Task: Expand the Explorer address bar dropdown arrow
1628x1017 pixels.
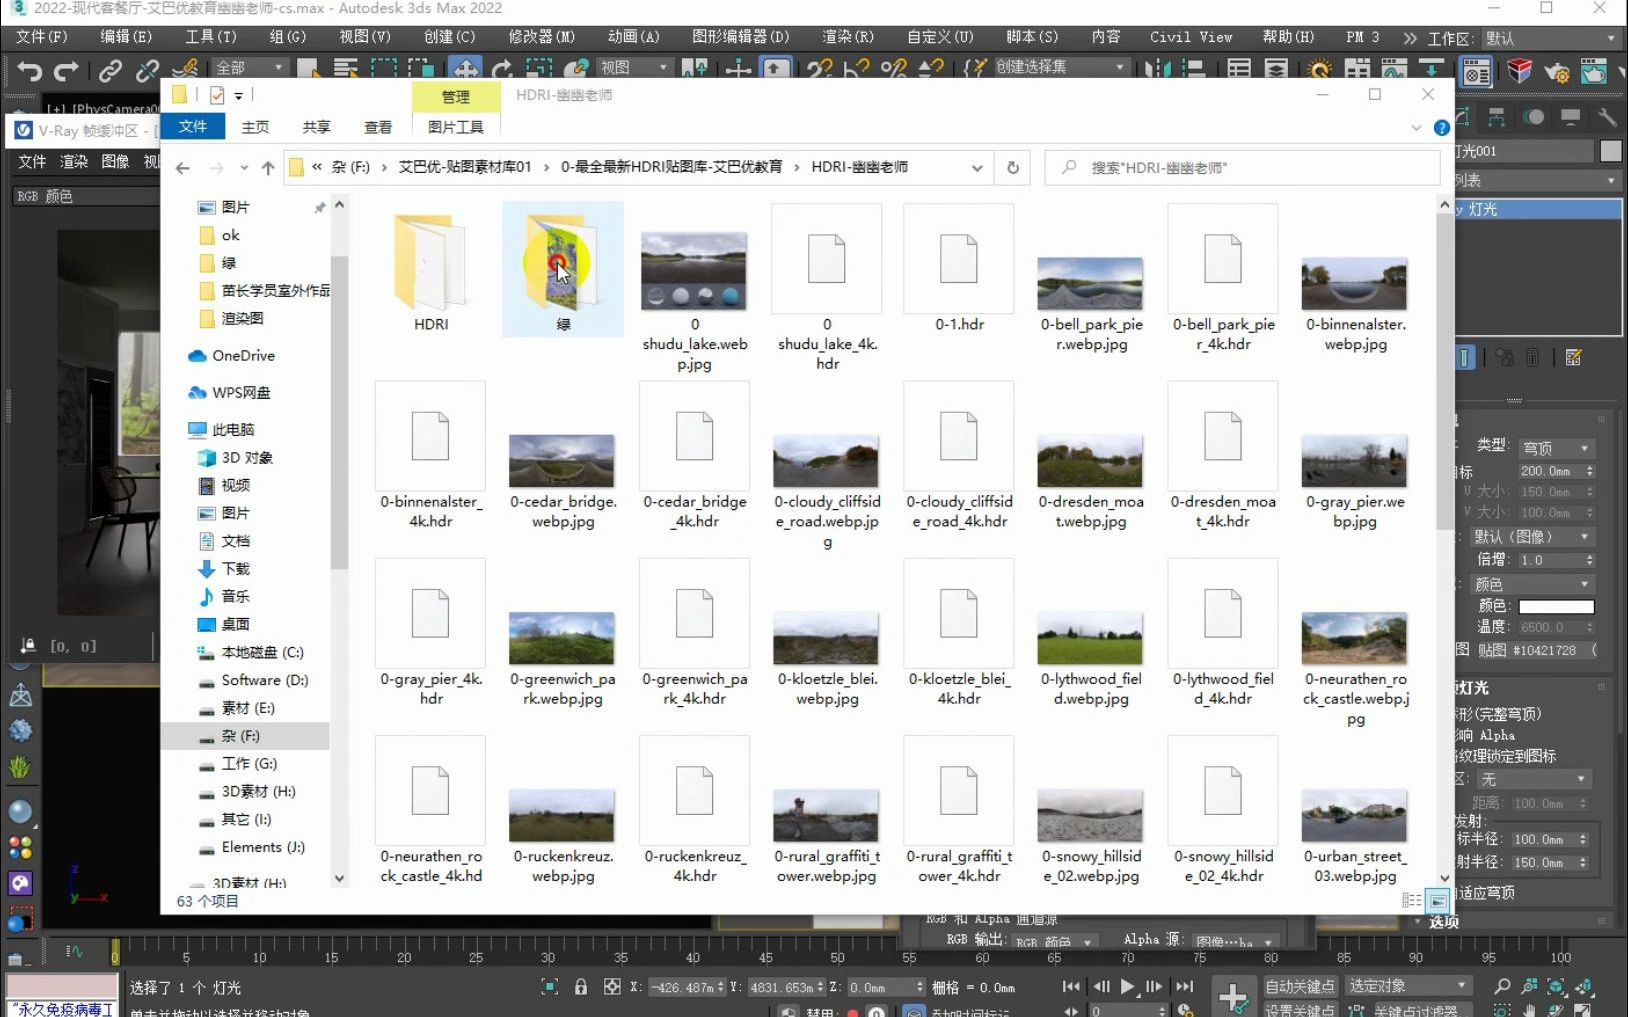Action: 978,168
